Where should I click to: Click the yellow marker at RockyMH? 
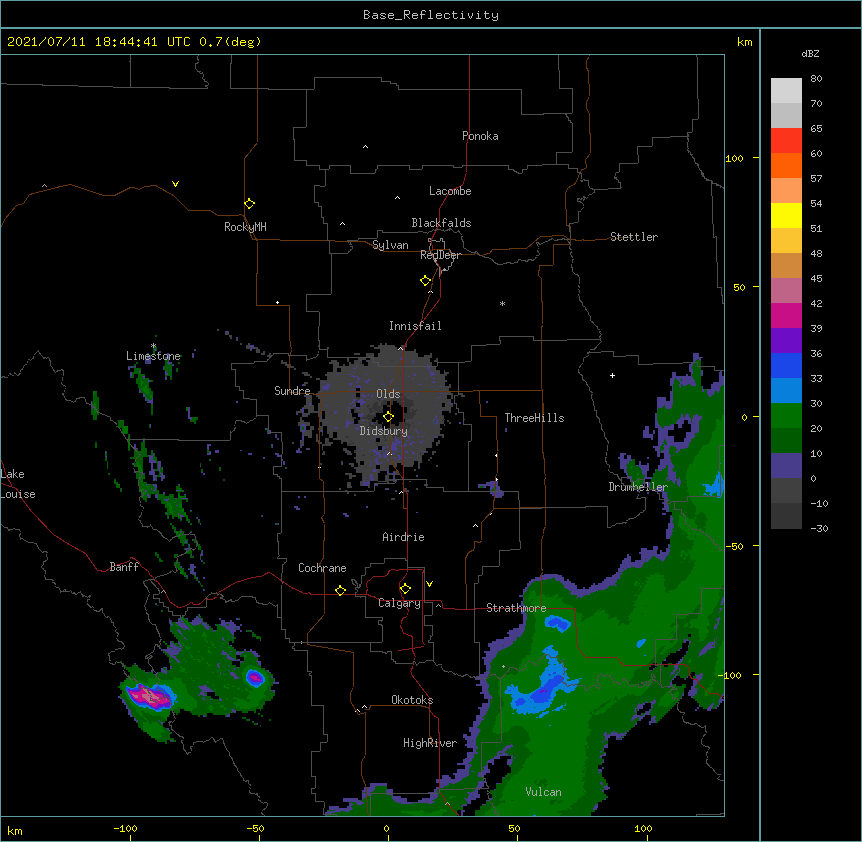(x=249, y=203)
